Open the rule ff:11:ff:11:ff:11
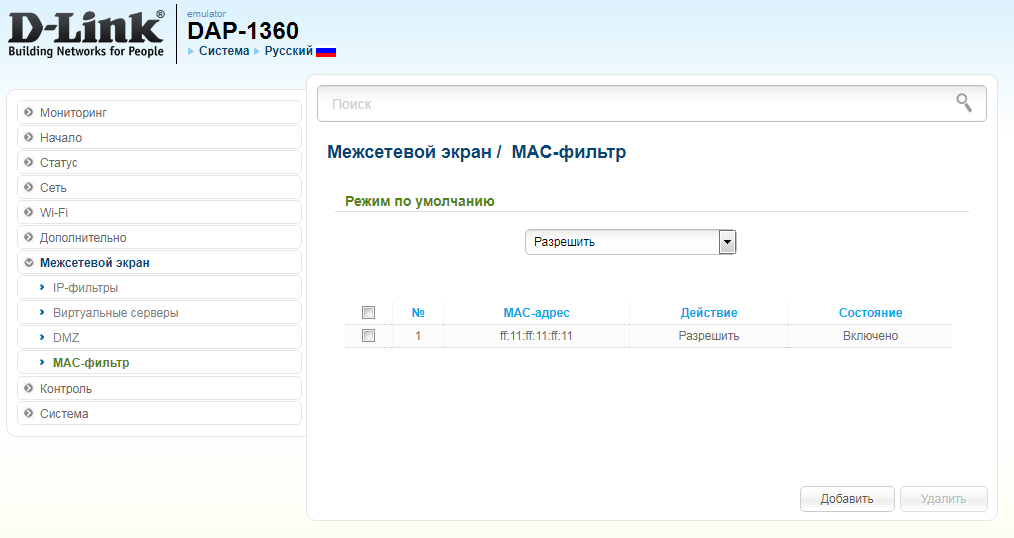The width and height of the screenshot is (1014, 538). coord(536,336)
